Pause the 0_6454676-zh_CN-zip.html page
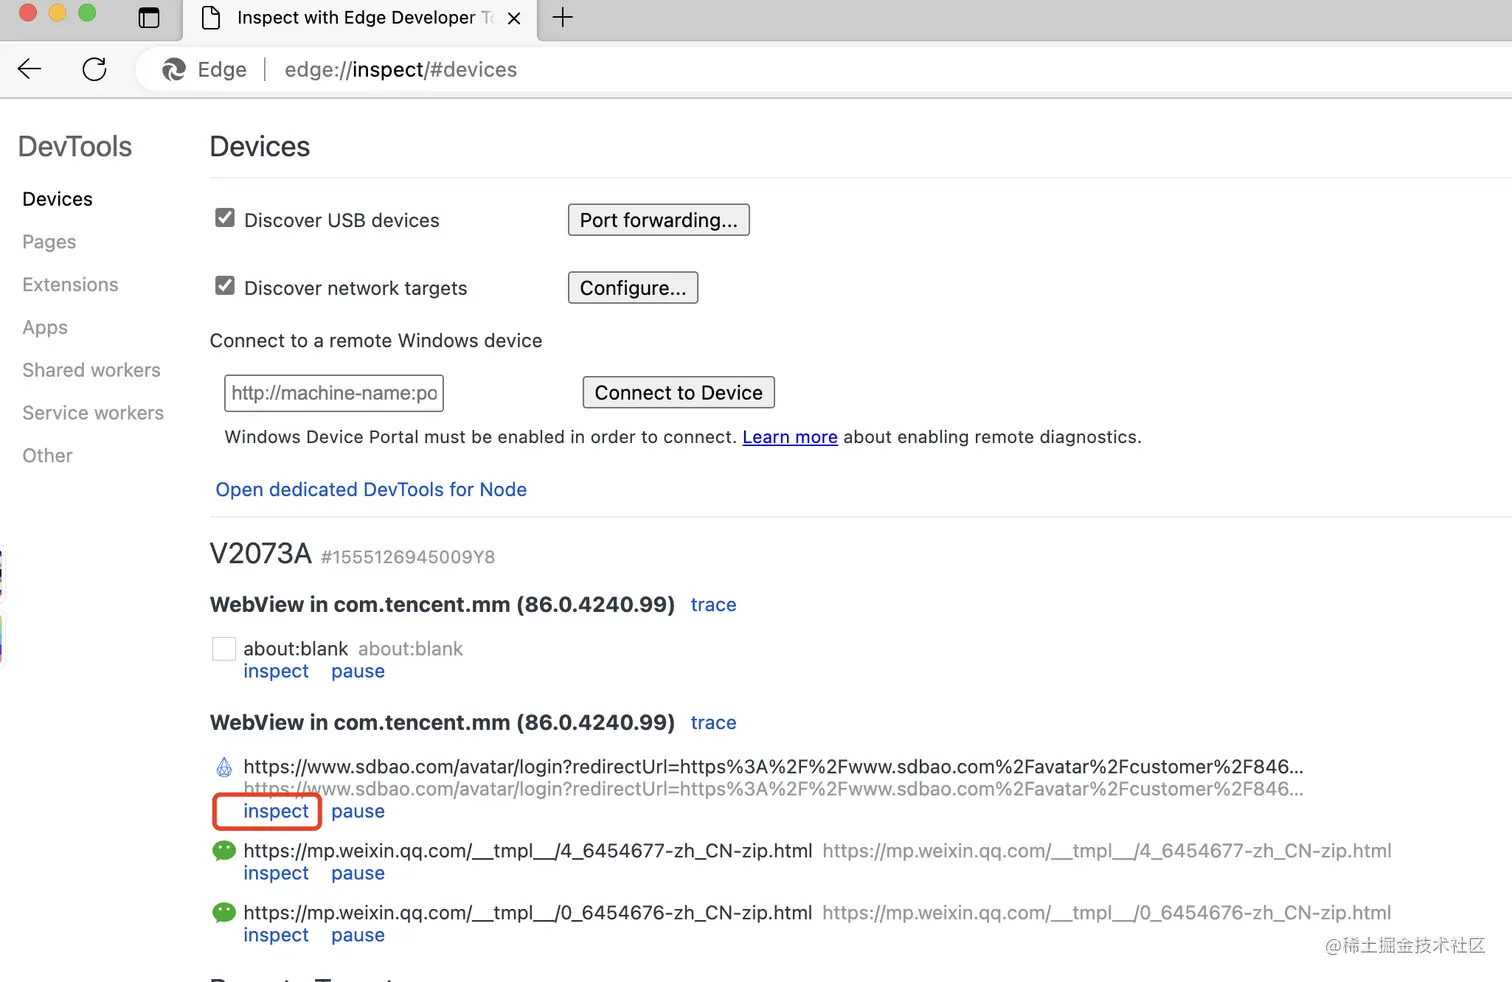The image size is (1512, 982). pos(358,936)
